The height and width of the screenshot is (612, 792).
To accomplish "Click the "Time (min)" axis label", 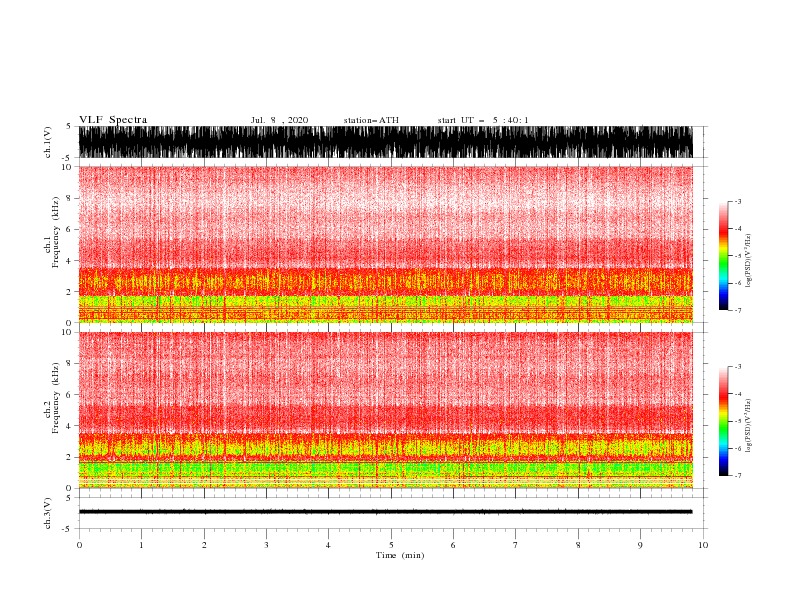I will click(400, 555).
